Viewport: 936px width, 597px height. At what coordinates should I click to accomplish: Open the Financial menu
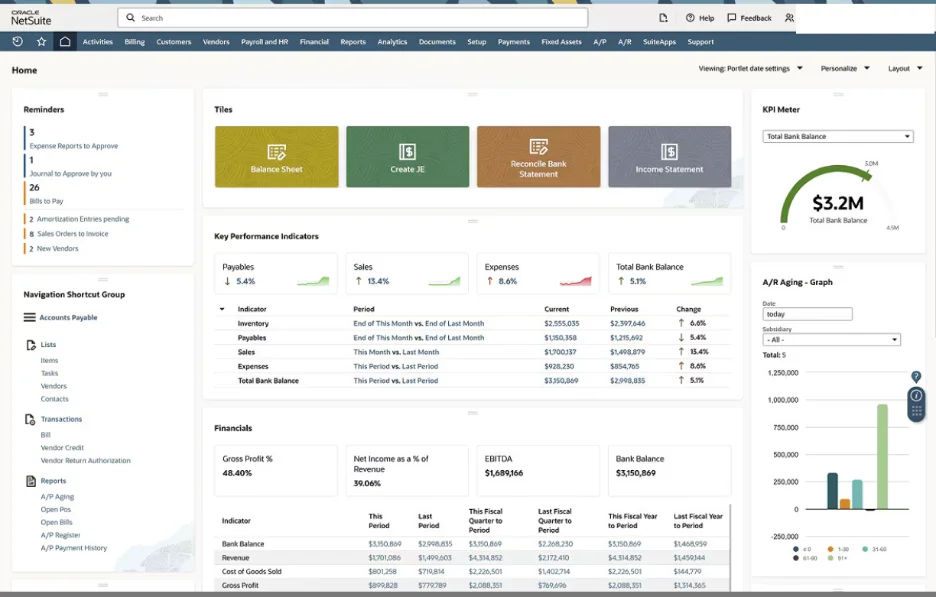314,42
